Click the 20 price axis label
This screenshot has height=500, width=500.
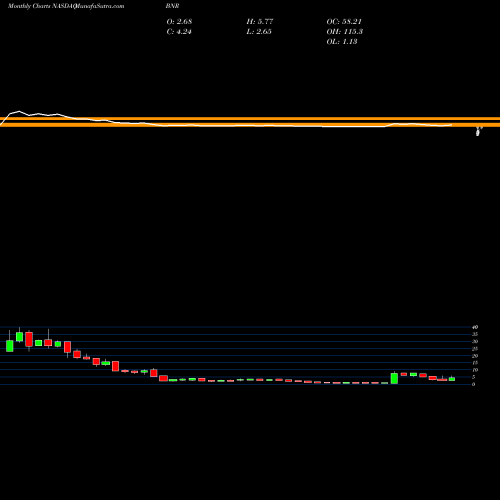pyautogui.click(x=475, y=356)
